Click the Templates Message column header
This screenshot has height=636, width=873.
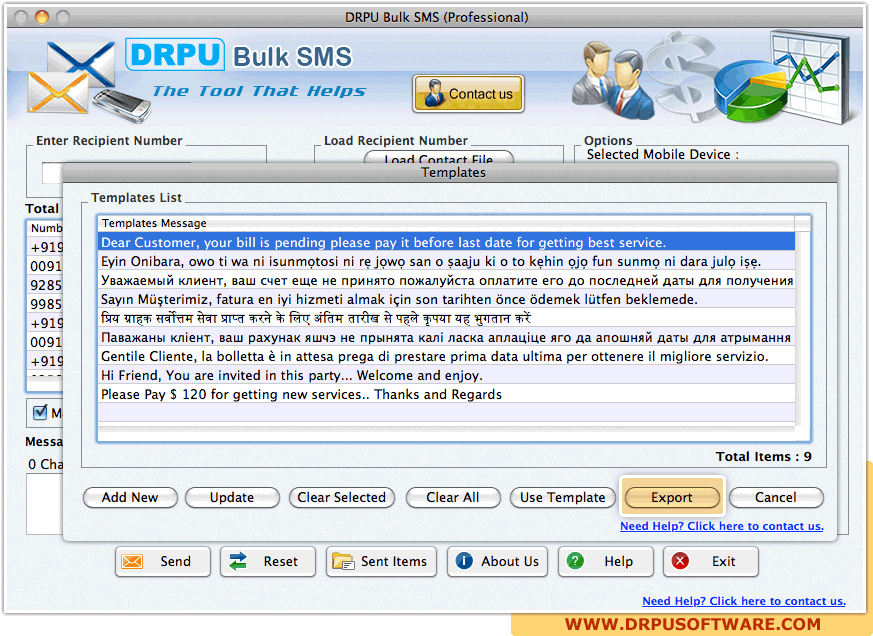[x=447, y=223]
